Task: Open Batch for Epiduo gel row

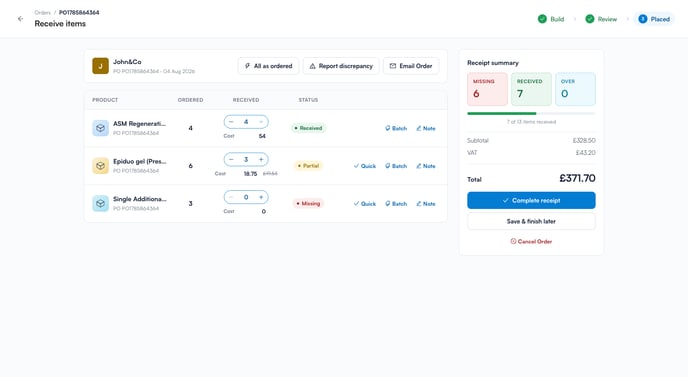Action: 396,166
